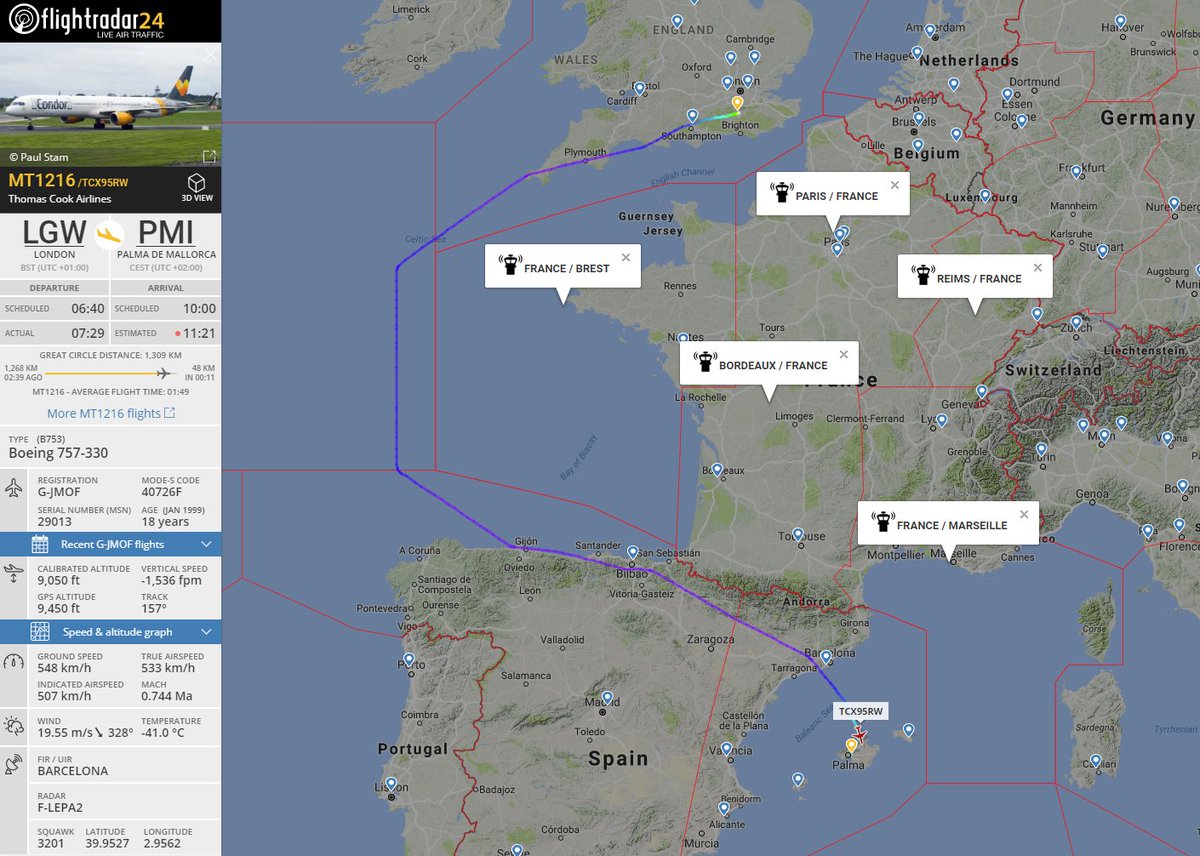Viewport: 1200px width, 856px height.
Task: Open aircraft photo external link icon
Action: tap(209, 156)
